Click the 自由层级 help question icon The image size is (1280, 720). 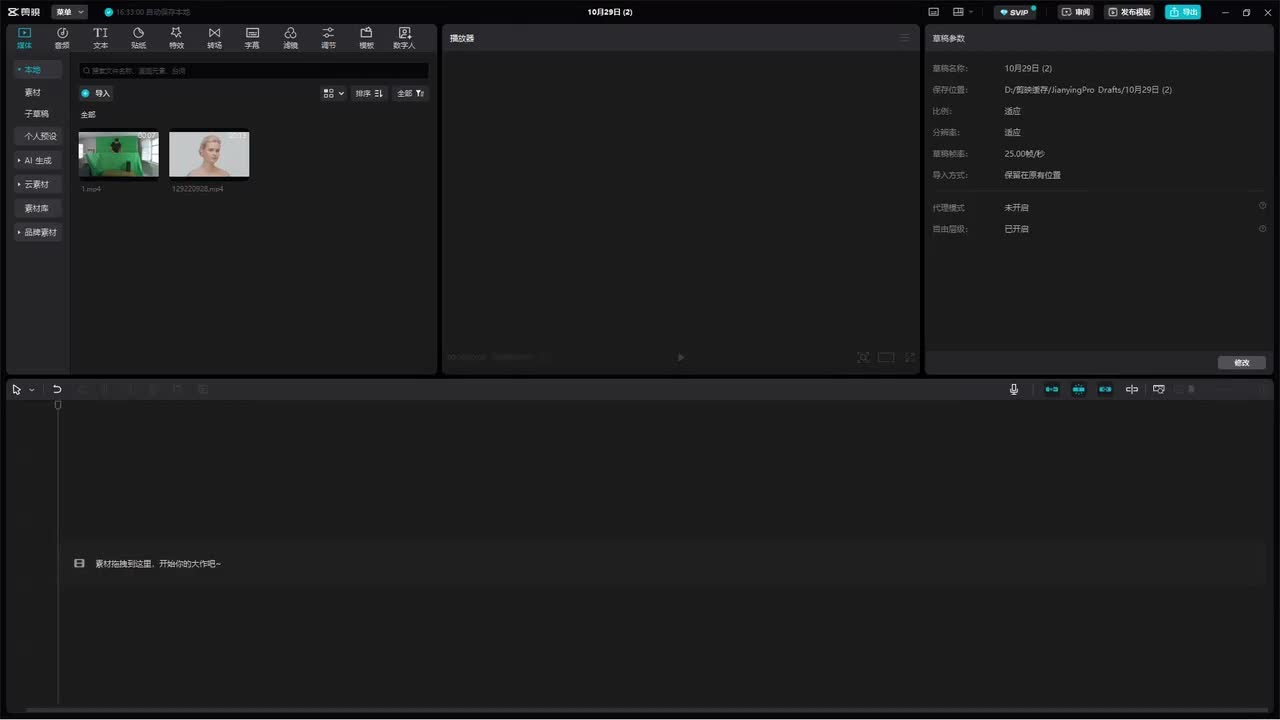tap(1262, 228)
